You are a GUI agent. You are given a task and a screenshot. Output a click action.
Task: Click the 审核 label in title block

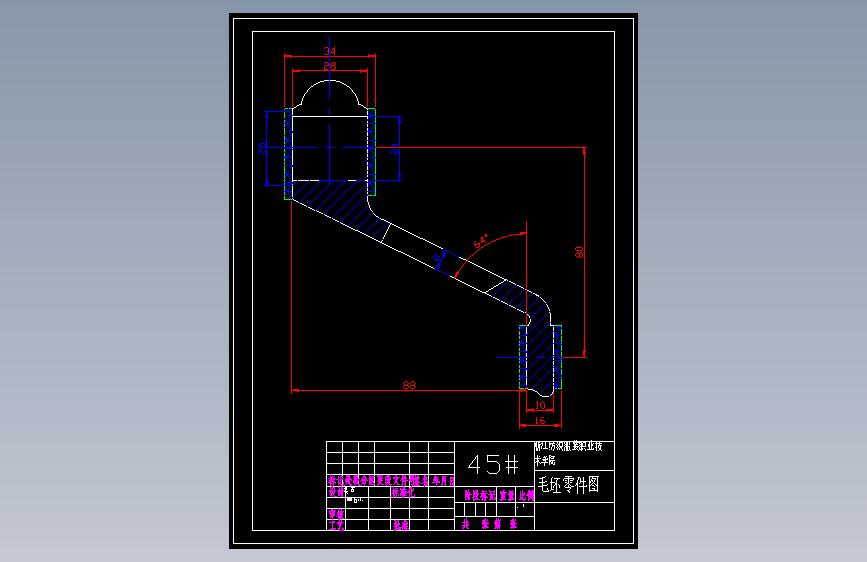336,514
